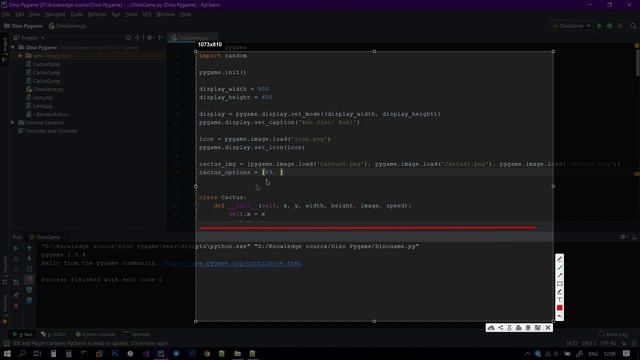Close the Lightshot capture overlay
Viewport: 640px width, 360px height.
coord(548,328)
